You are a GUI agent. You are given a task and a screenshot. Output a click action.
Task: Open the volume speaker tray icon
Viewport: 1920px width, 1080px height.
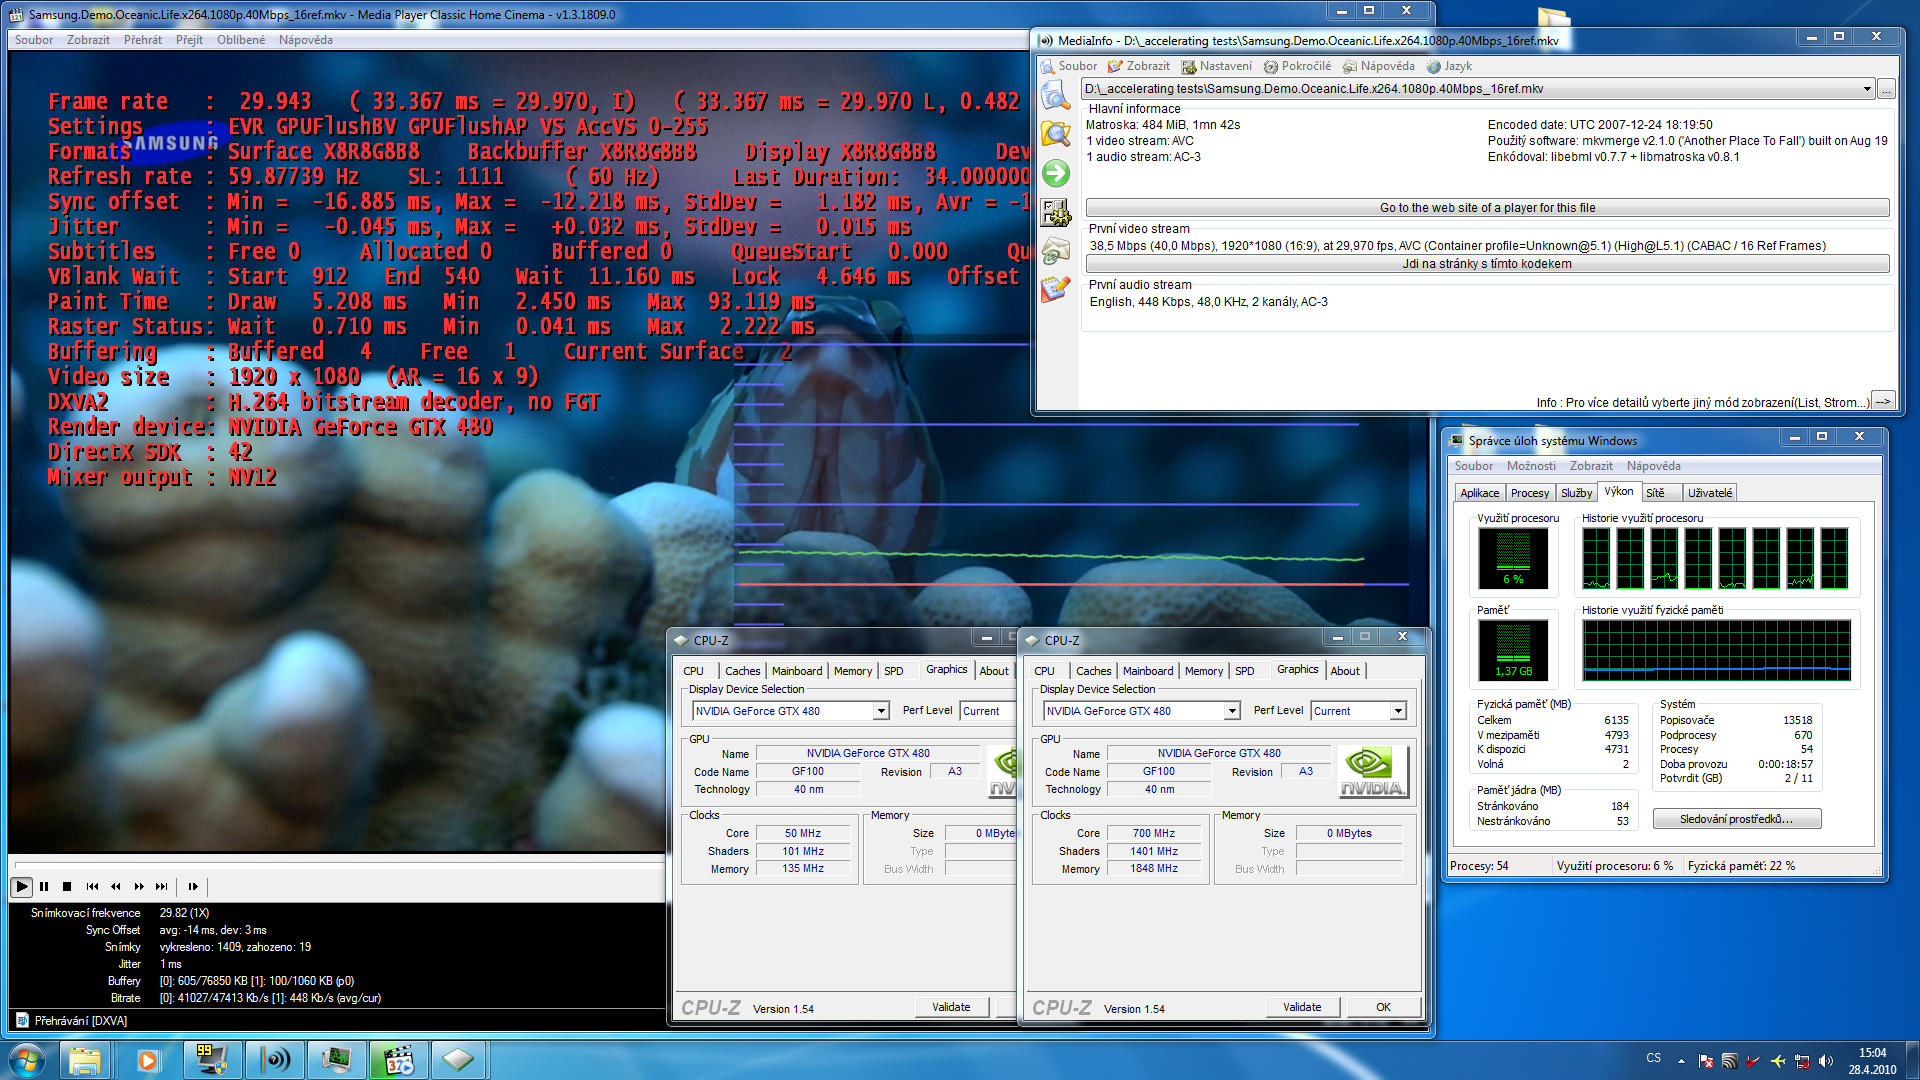tap(1826, 1061)
